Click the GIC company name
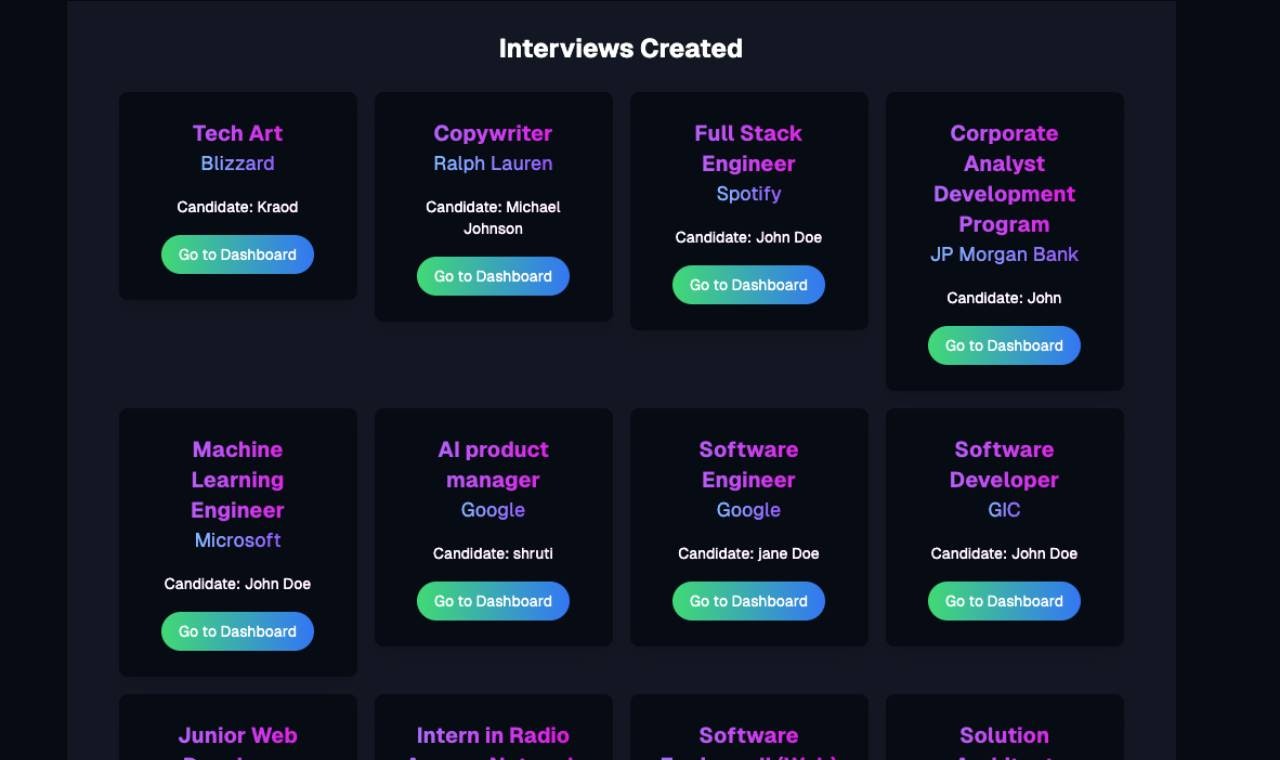 coord(1004,510)
